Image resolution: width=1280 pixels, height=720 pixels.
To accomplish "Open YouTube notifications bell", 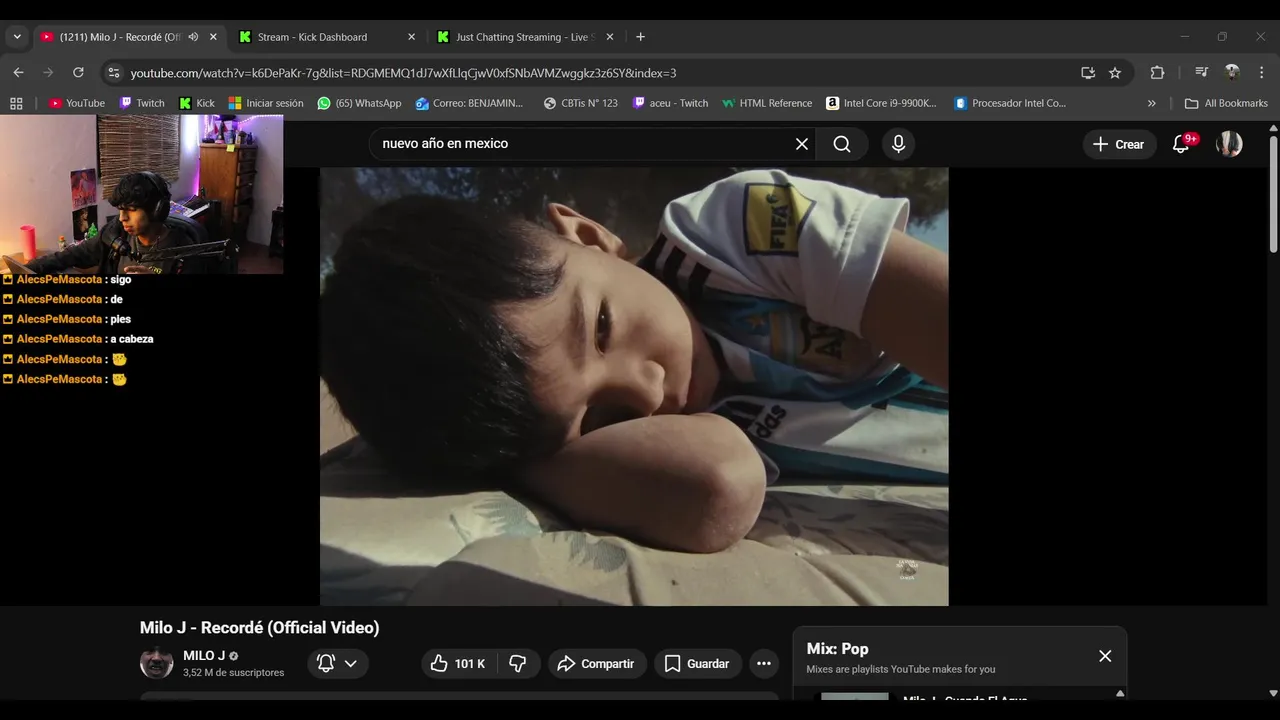I will click(1182, 144).
